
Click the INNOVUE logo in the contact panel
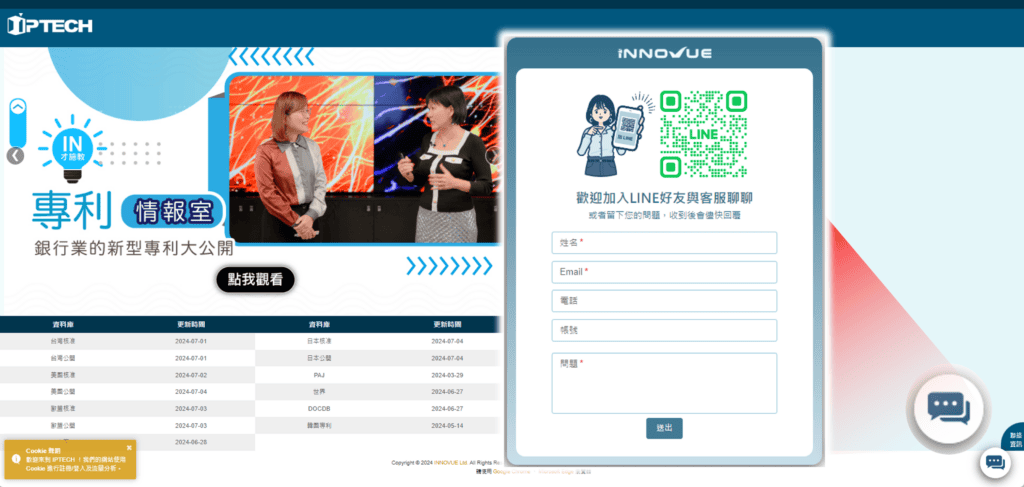[664, 53]
